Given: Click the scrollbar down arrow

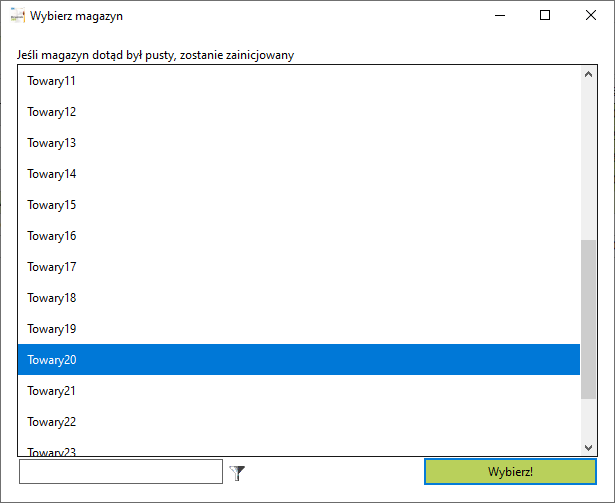Looking at the screenshot, I should click(588, 447).
